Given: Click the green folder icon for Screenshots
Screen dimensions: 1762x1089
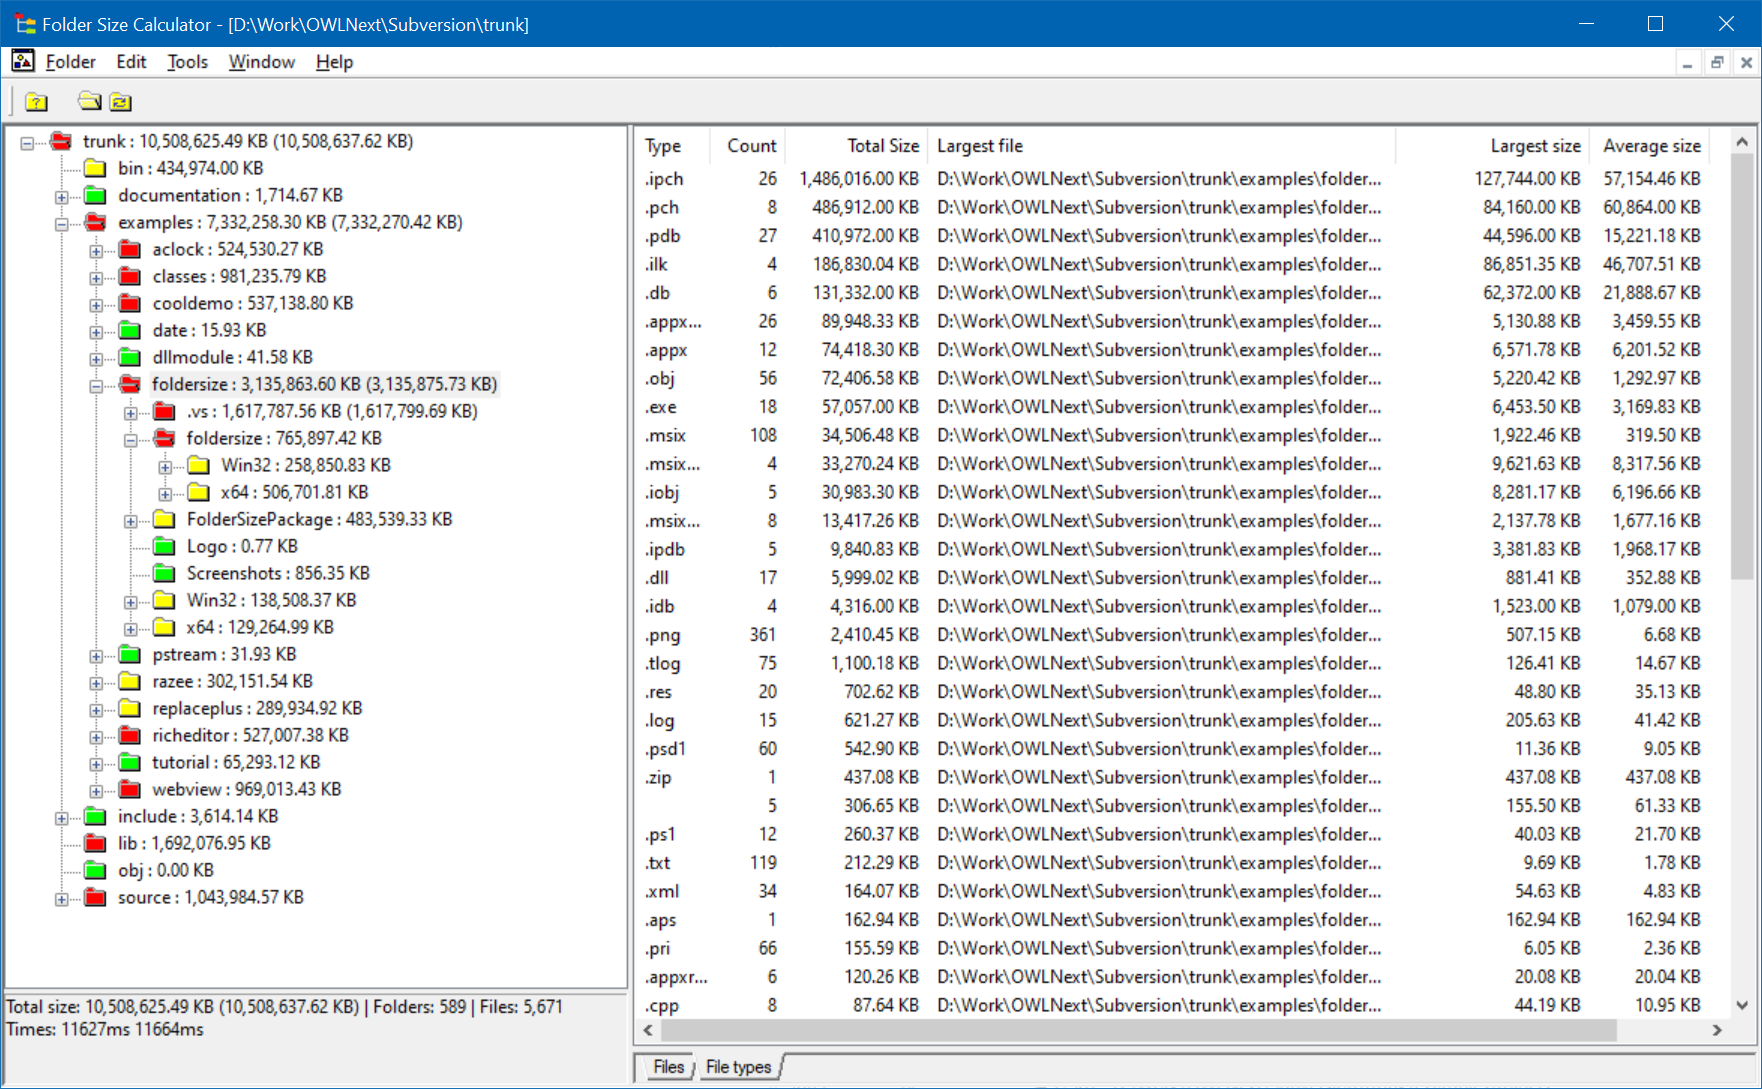Looking at the screenshot, I should pos(165,573).
